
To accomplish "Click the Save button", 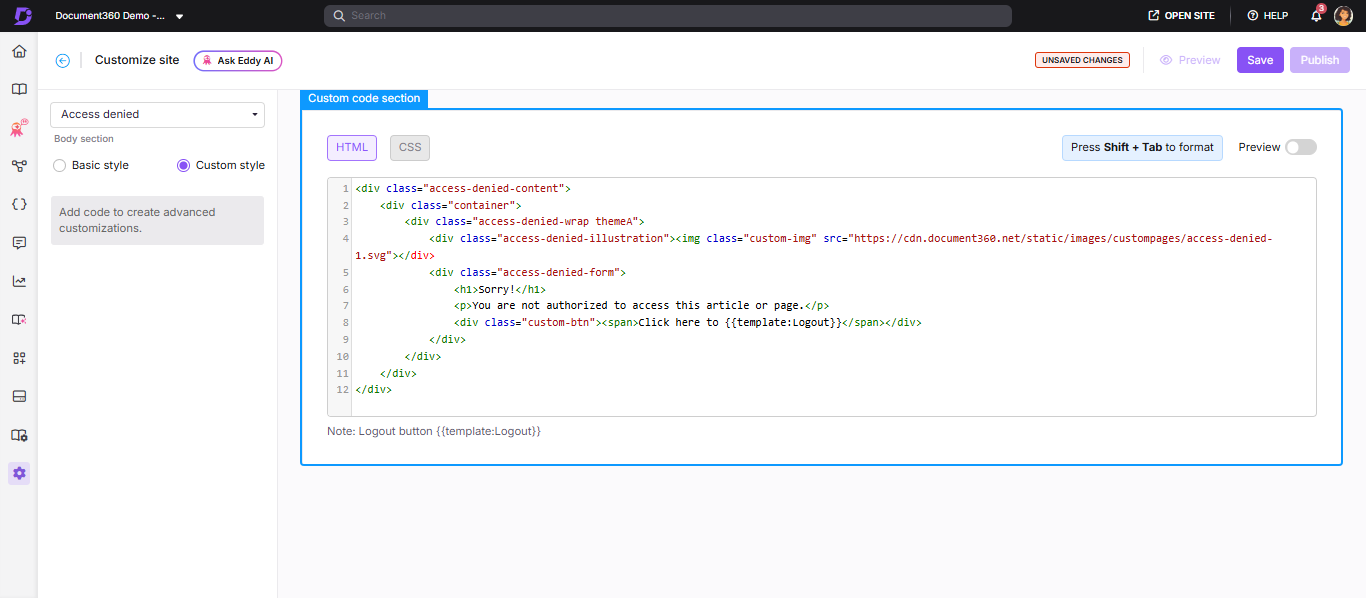I will [1260, 60].
